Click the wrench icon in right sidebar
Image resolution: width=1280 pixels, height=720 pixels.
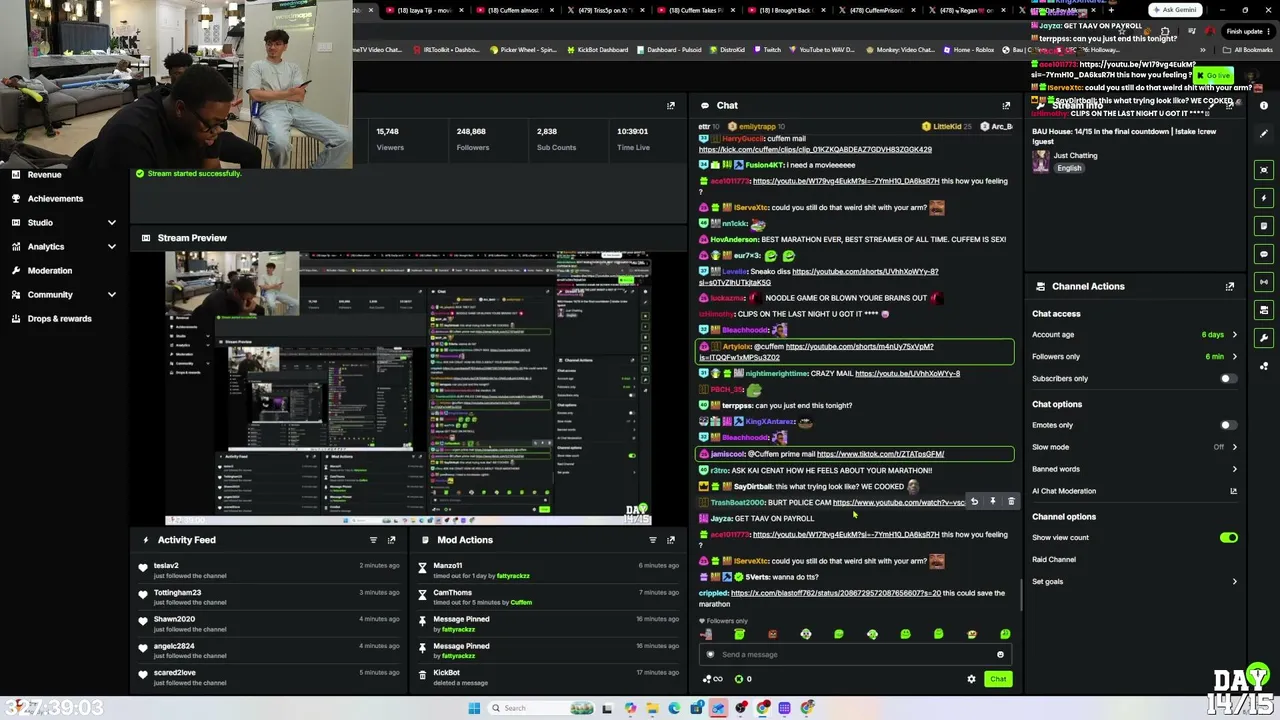pos(1264,338)
